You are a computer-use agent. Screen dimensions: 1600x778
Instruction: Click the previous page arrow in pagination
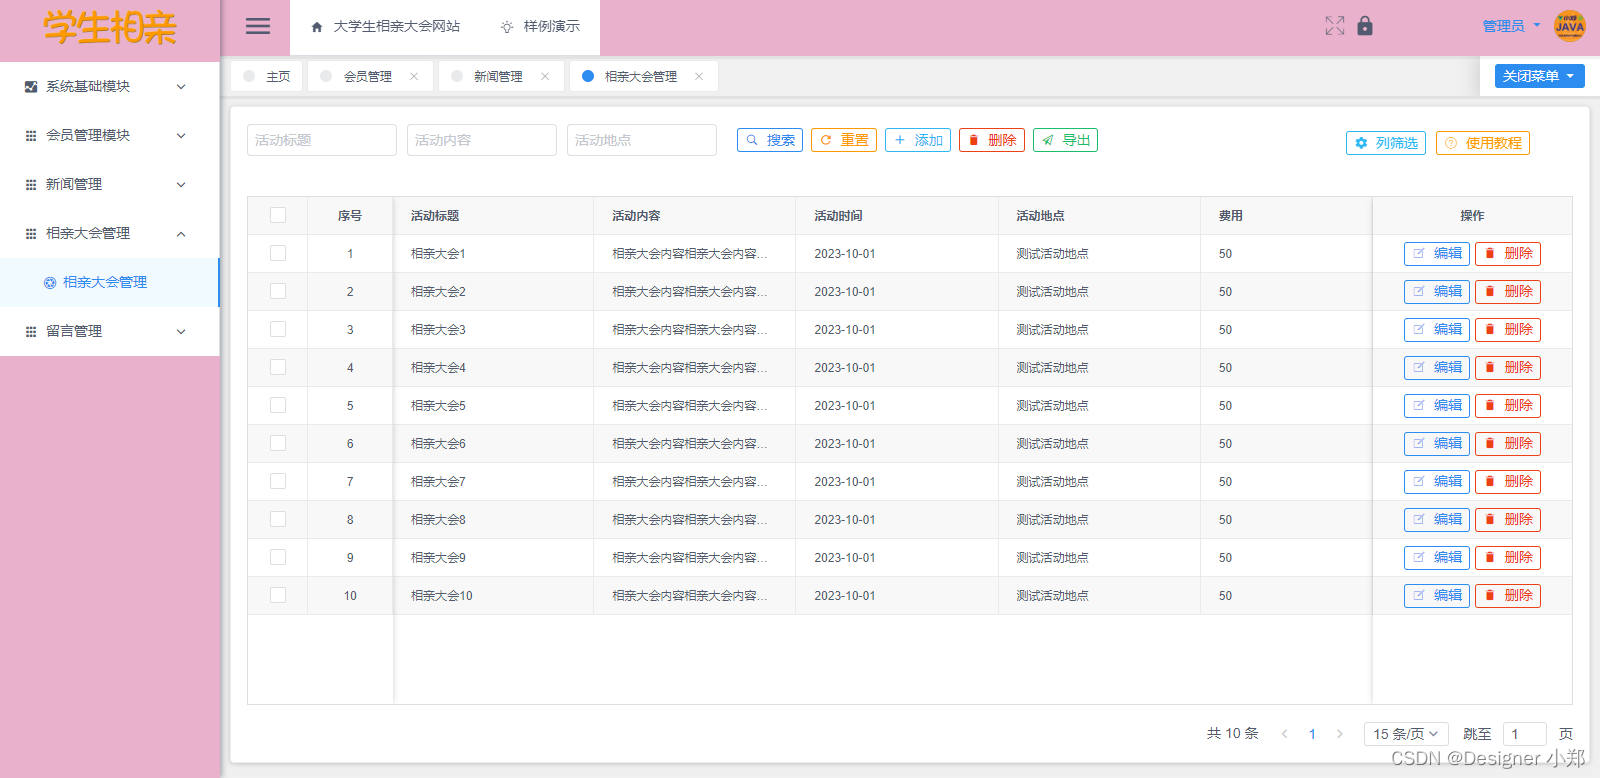(x=1285, y=734)
